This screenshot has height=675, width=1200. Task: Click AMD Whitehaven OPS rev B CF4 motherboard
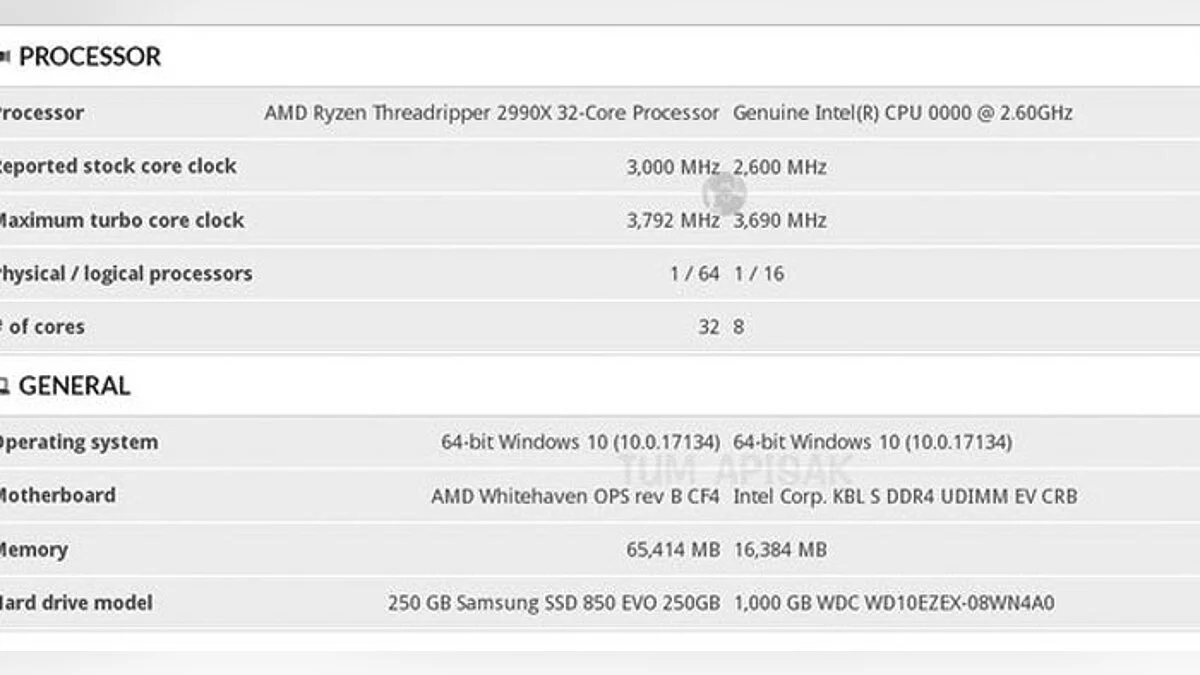[x=575, y=496]
